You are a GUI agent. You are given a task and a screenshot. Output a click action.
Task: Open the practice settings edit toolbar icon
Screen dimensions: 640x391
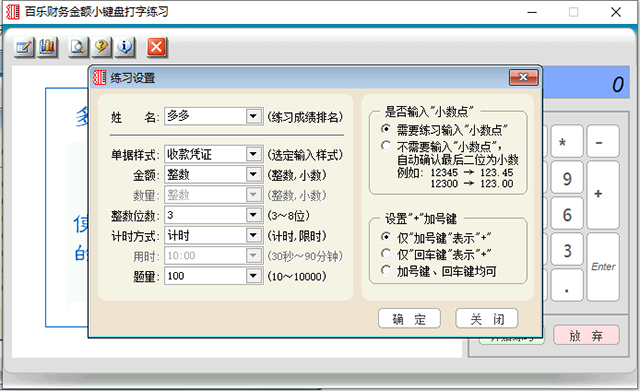(24, 47)
